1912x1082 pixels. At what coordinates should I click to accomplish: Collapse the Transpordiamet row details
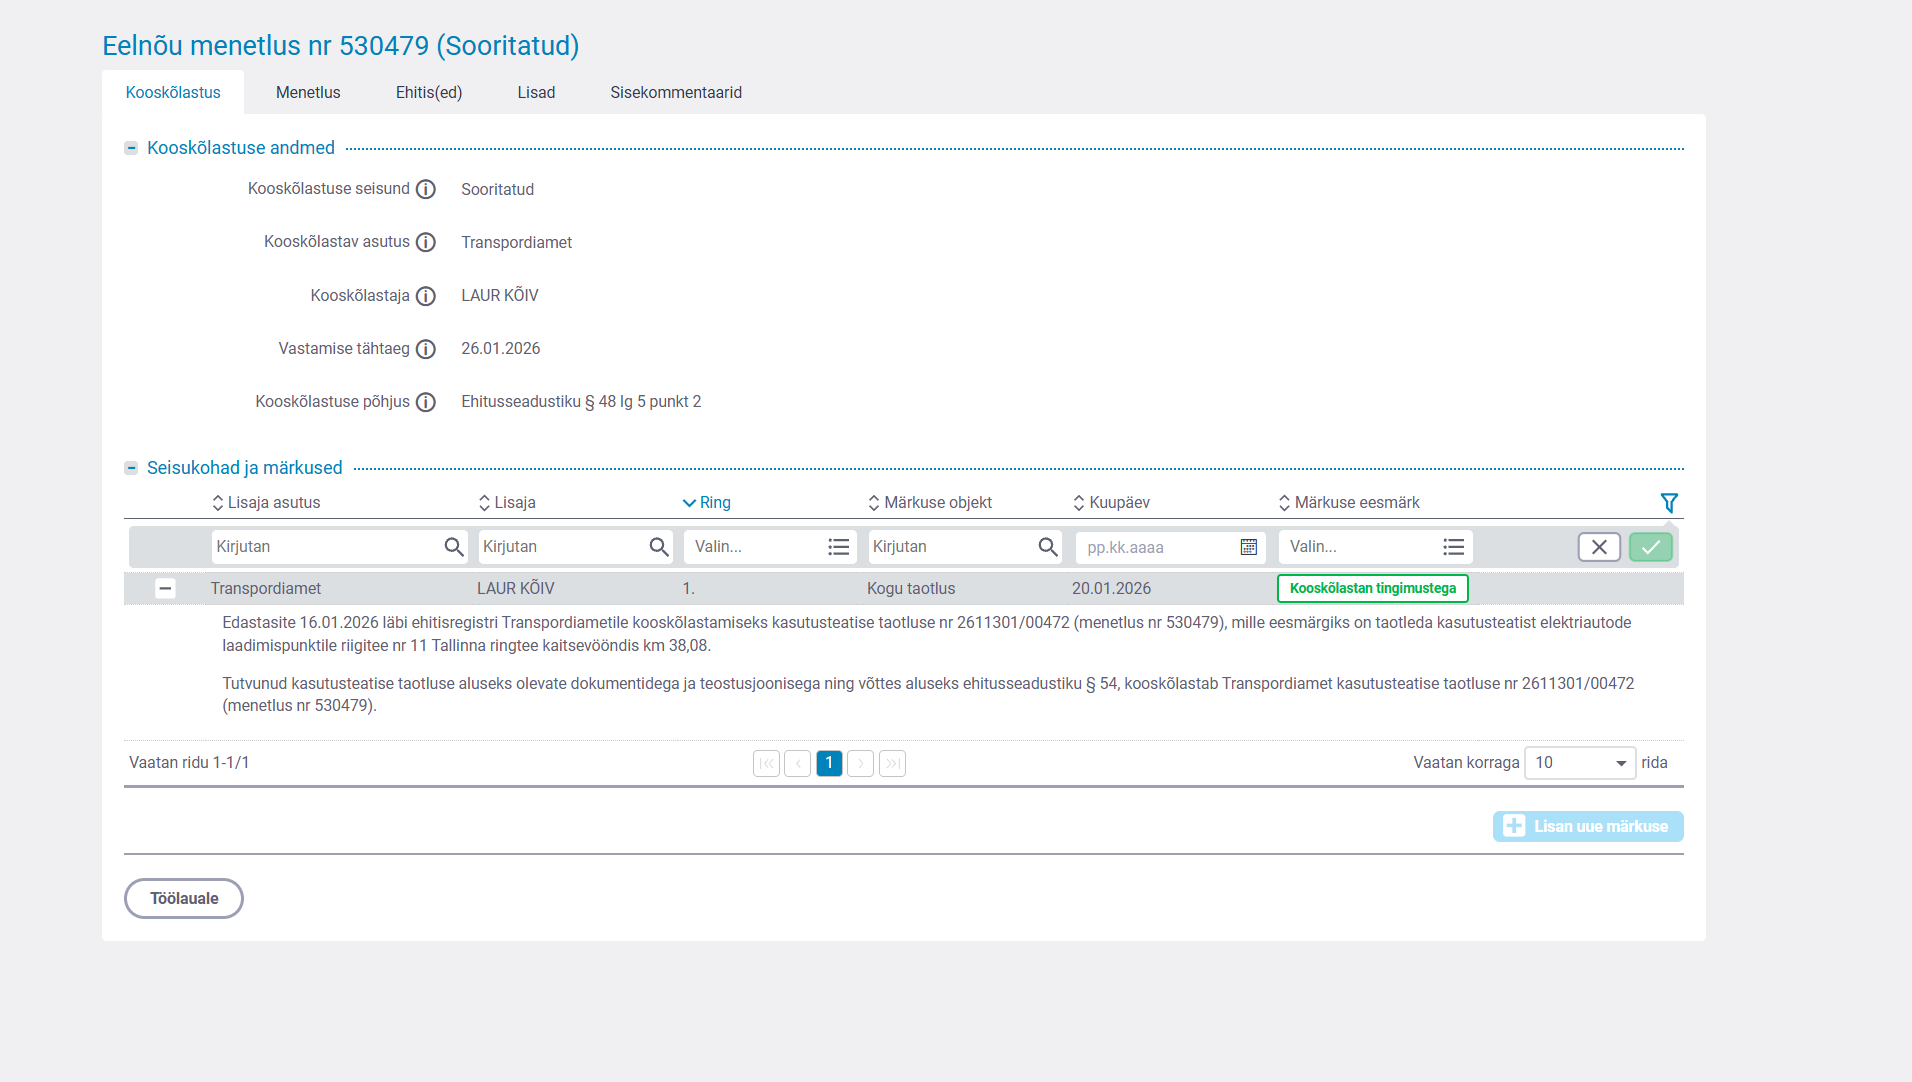pyautogui.click(x=166, y=589)
